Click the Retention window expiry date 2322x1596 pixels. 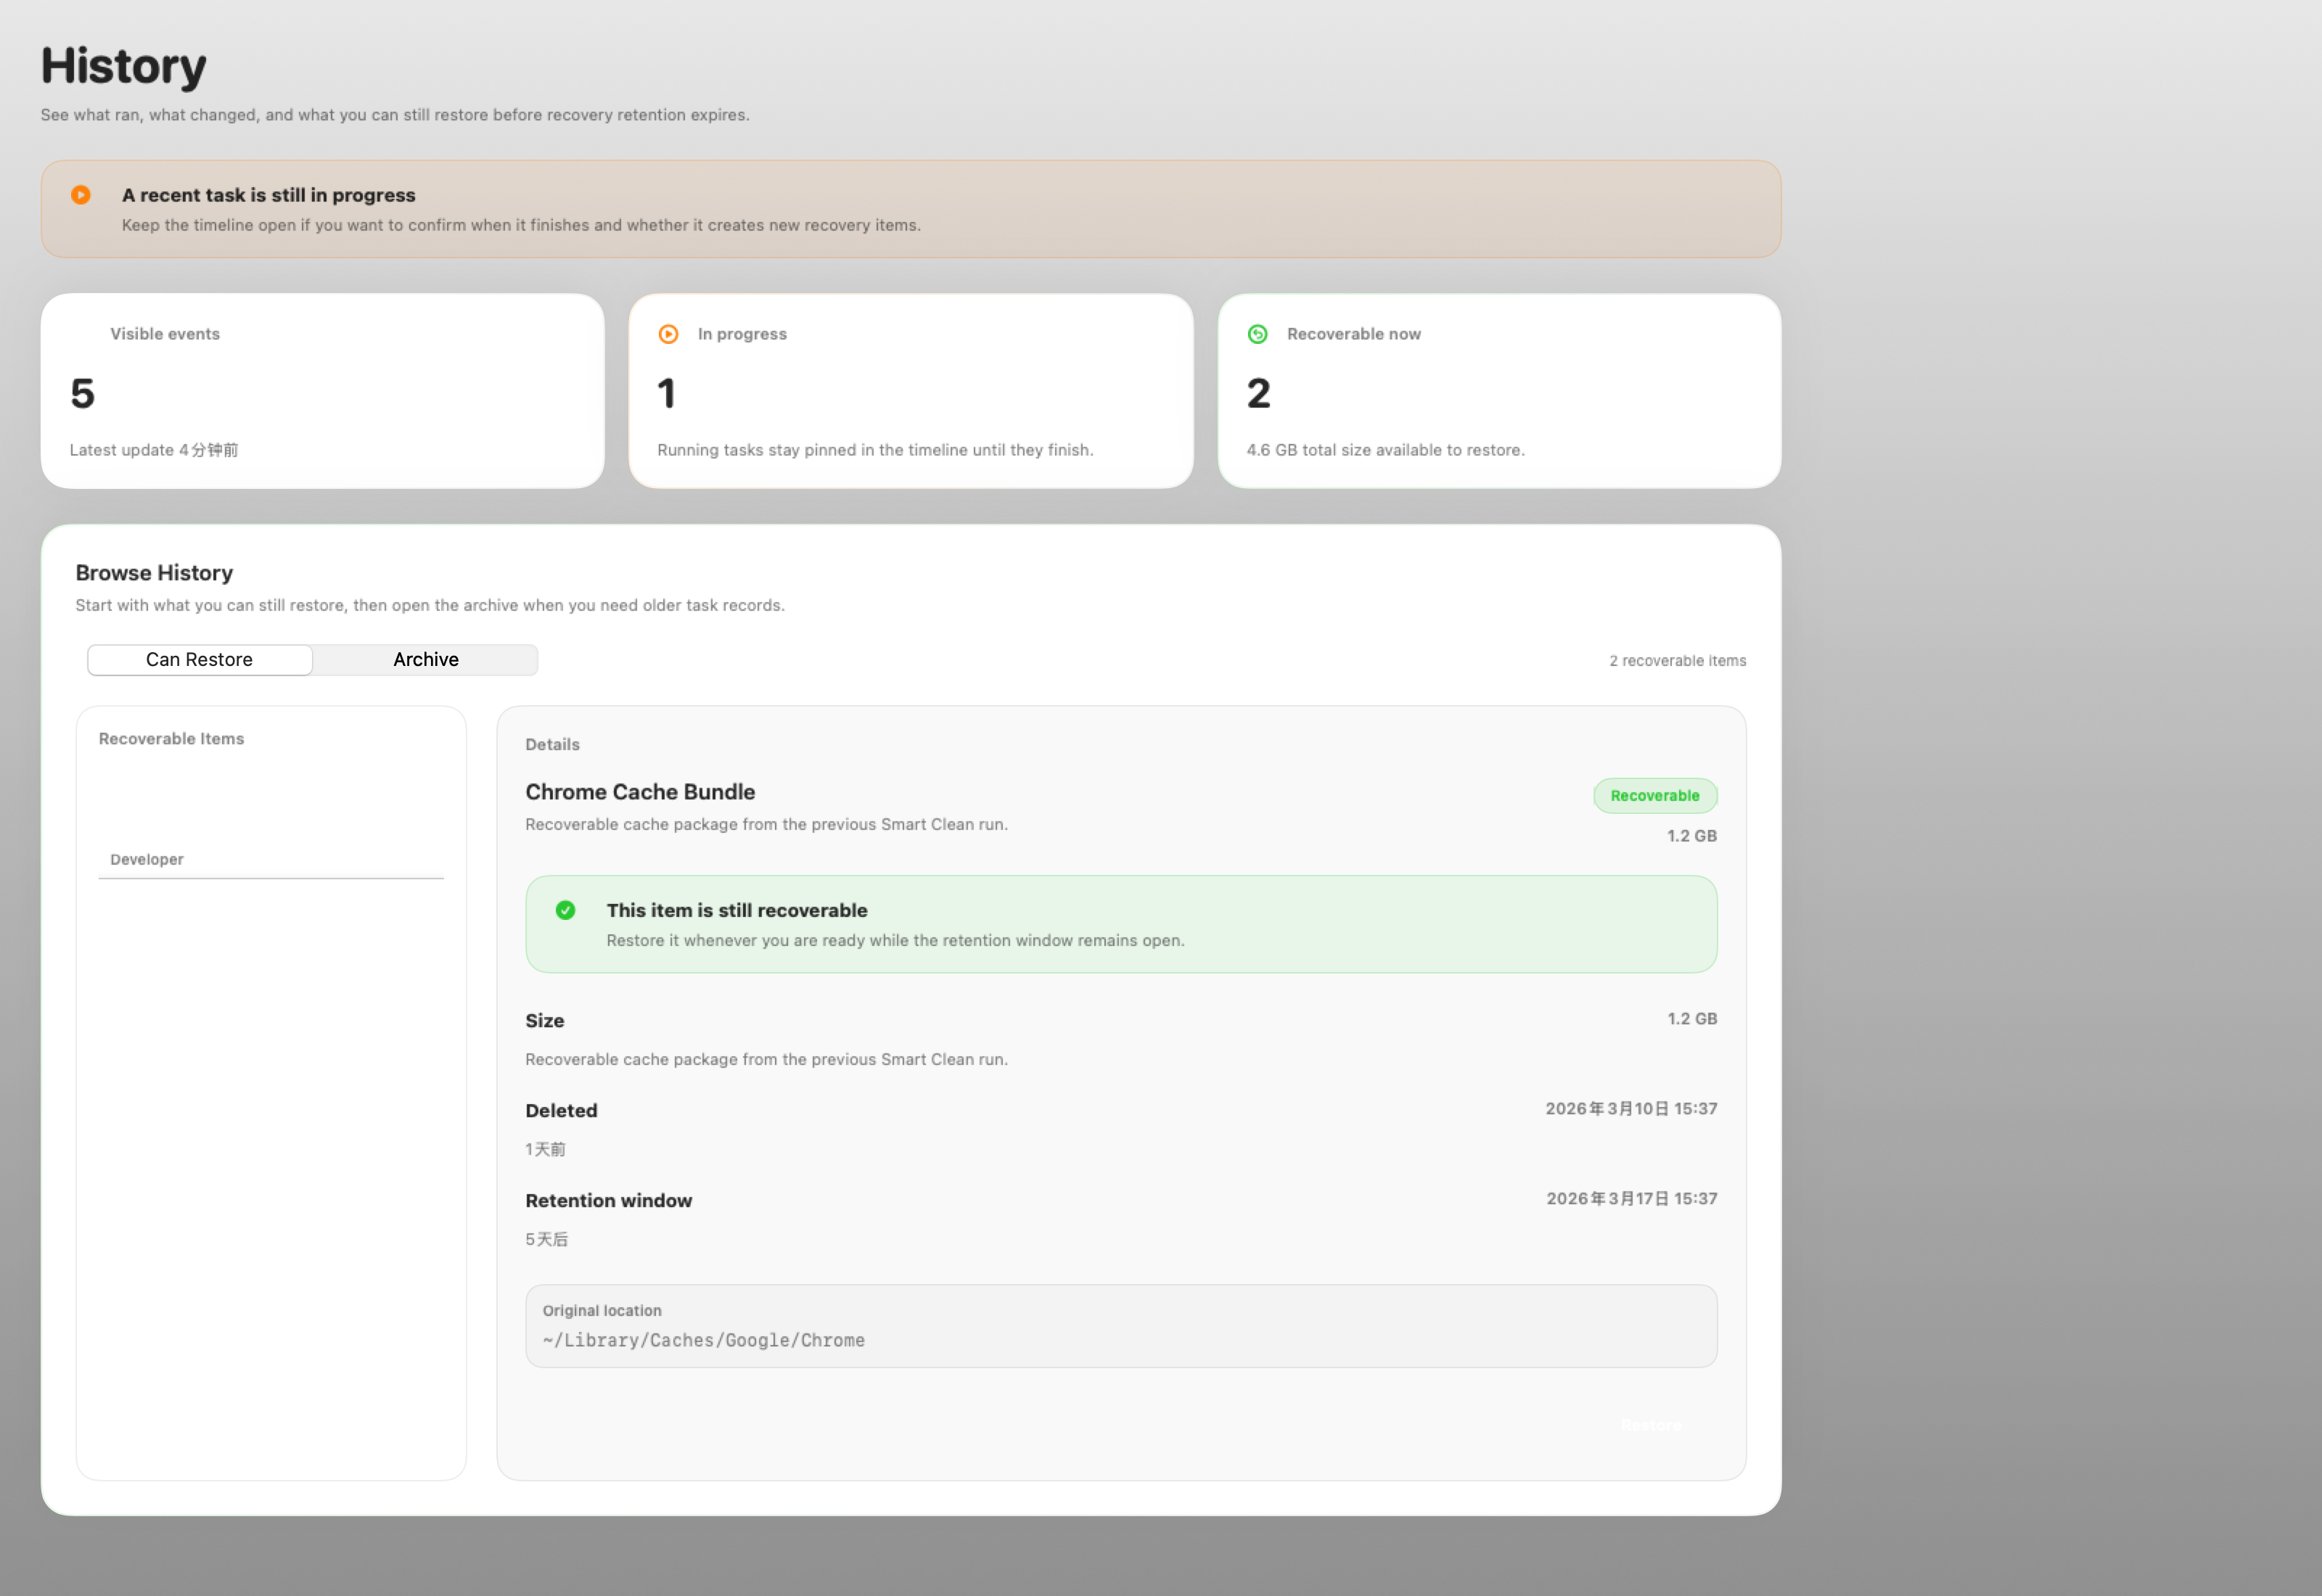(1631, 1199)
